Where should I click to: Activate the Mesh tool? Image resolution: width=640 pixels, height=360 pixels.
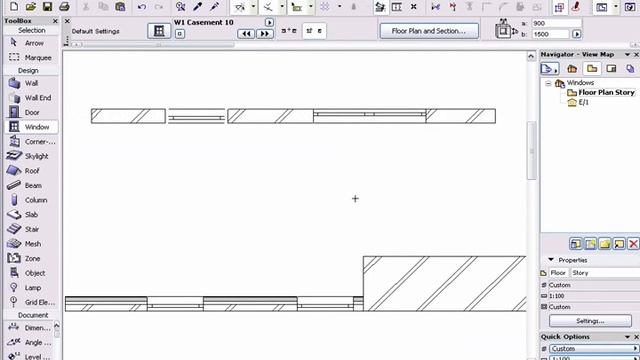pos(31,244)
